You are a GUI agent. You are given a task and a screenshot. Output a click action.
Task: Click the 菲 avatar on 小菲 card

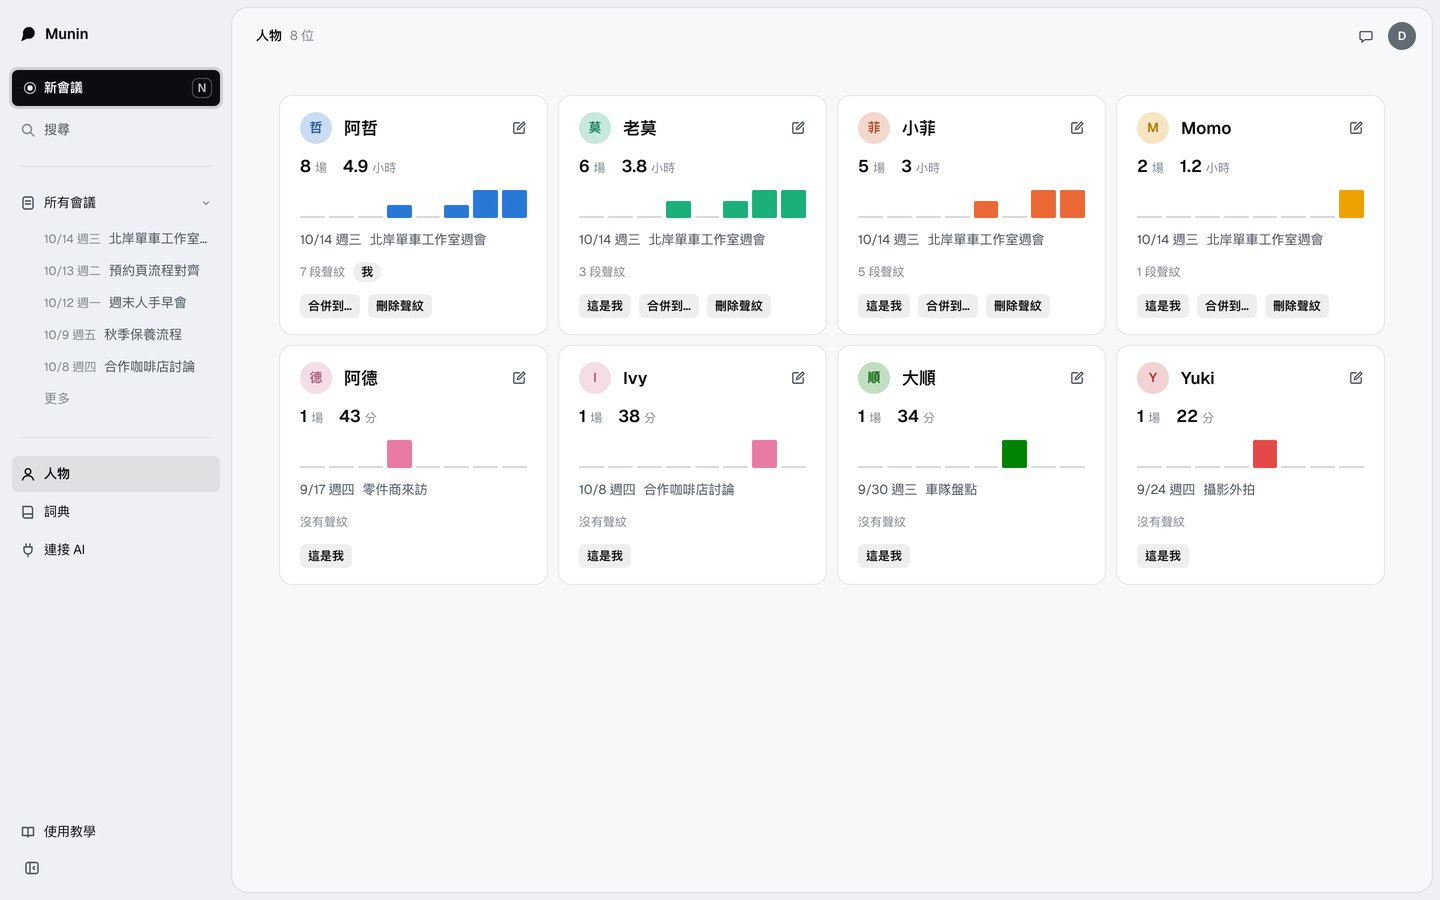tap(874, 128)
